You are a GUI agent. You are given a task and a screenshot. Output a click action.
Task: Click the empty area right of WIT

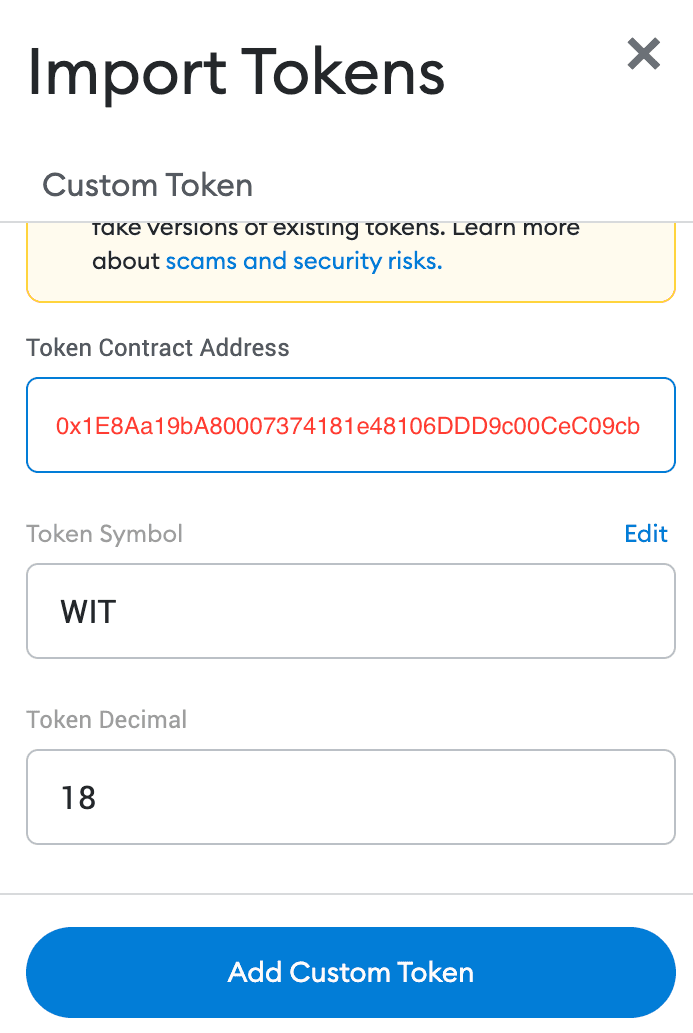coord(395,611)
